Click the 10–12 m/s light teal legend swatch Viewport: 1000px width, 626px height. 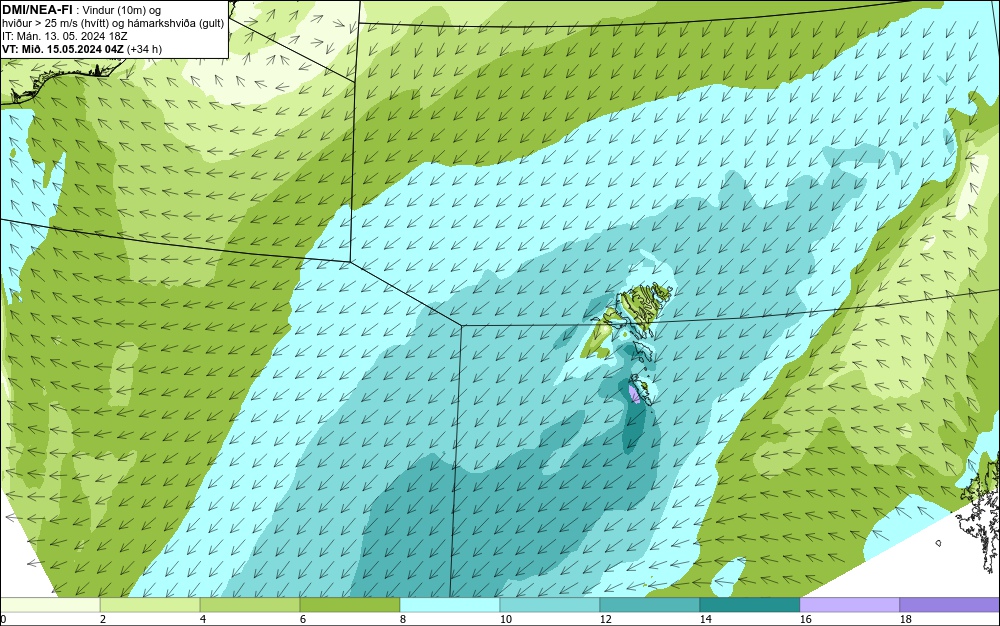click(550, 604)
